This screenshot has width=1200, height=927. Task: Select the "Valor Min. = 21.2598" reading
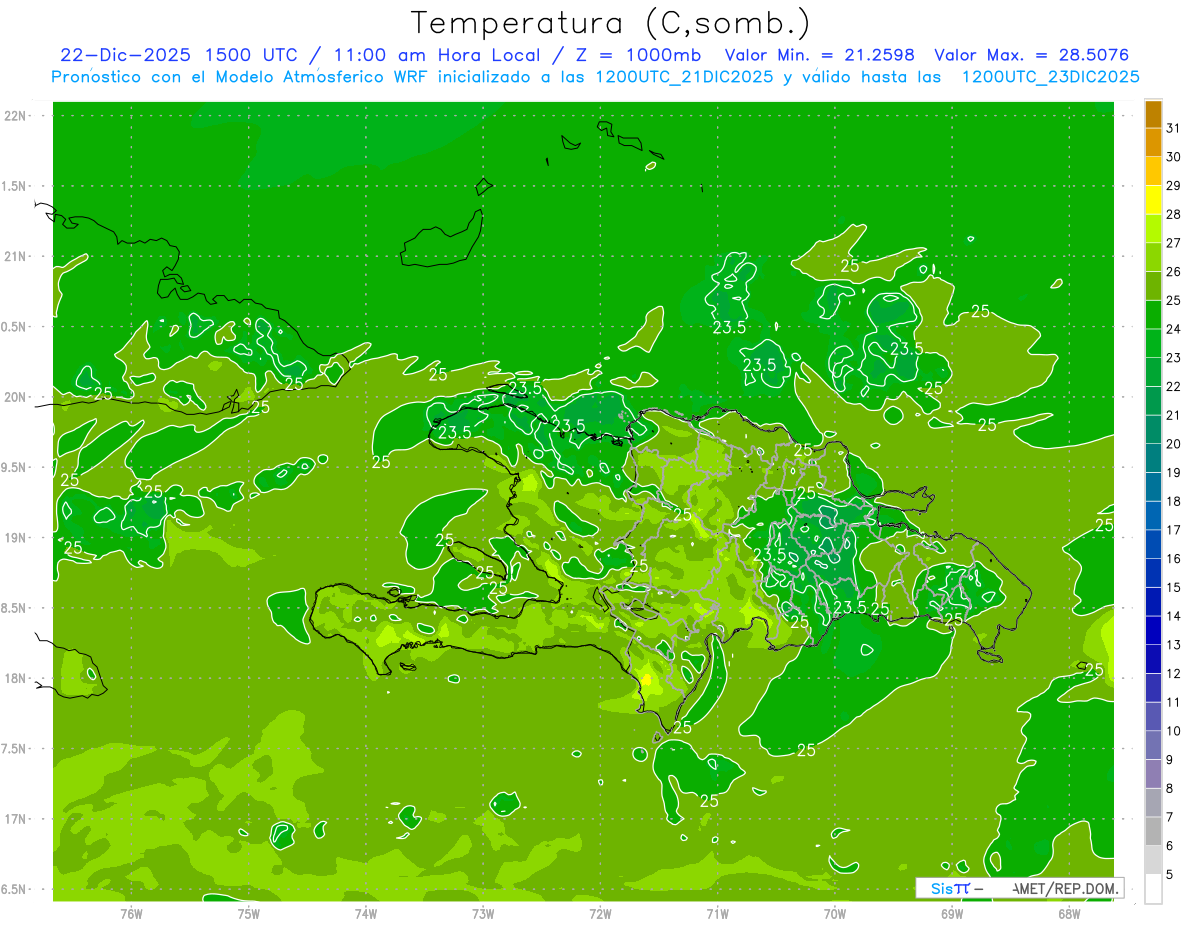[819, 55]
